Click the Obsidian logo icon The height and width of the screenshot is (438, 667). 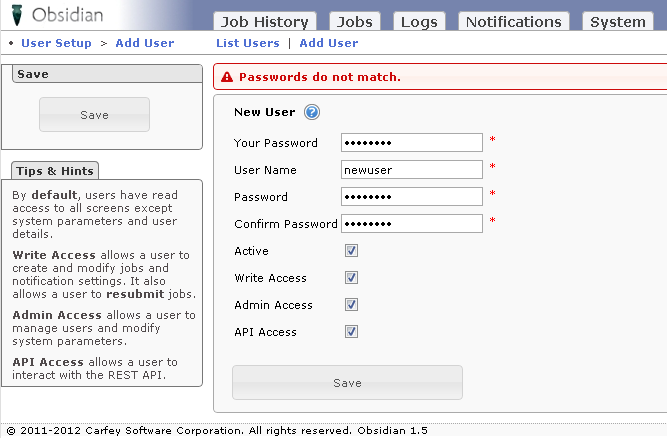(x=17, y=16)
